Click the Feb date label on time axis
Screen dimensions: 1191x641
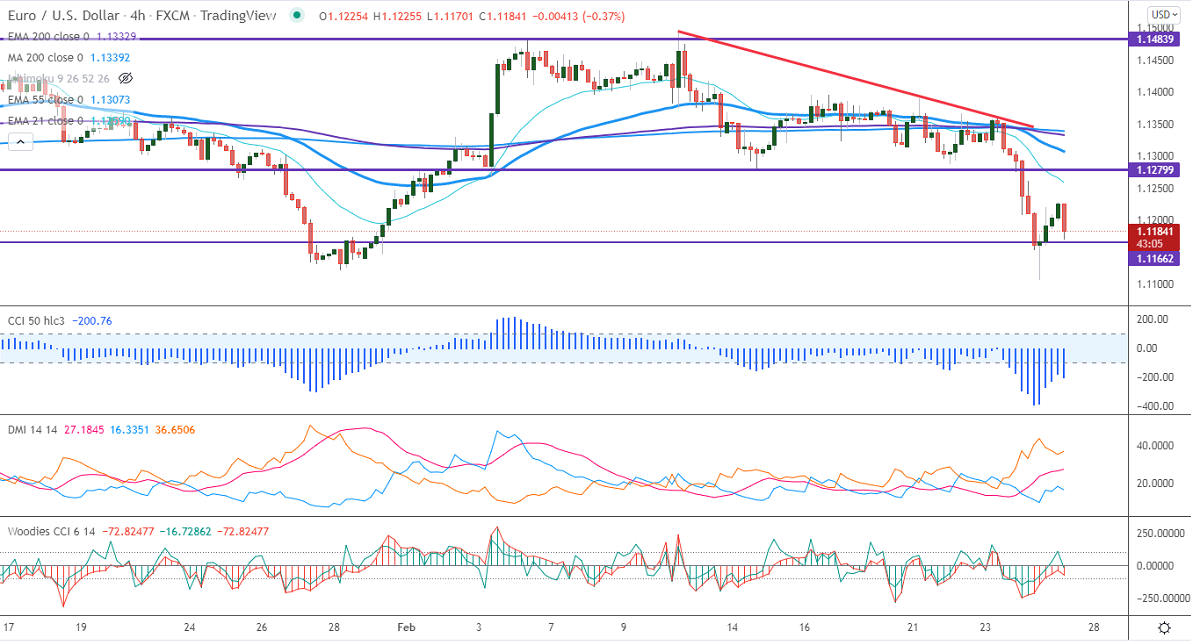[x=406, y=627]
